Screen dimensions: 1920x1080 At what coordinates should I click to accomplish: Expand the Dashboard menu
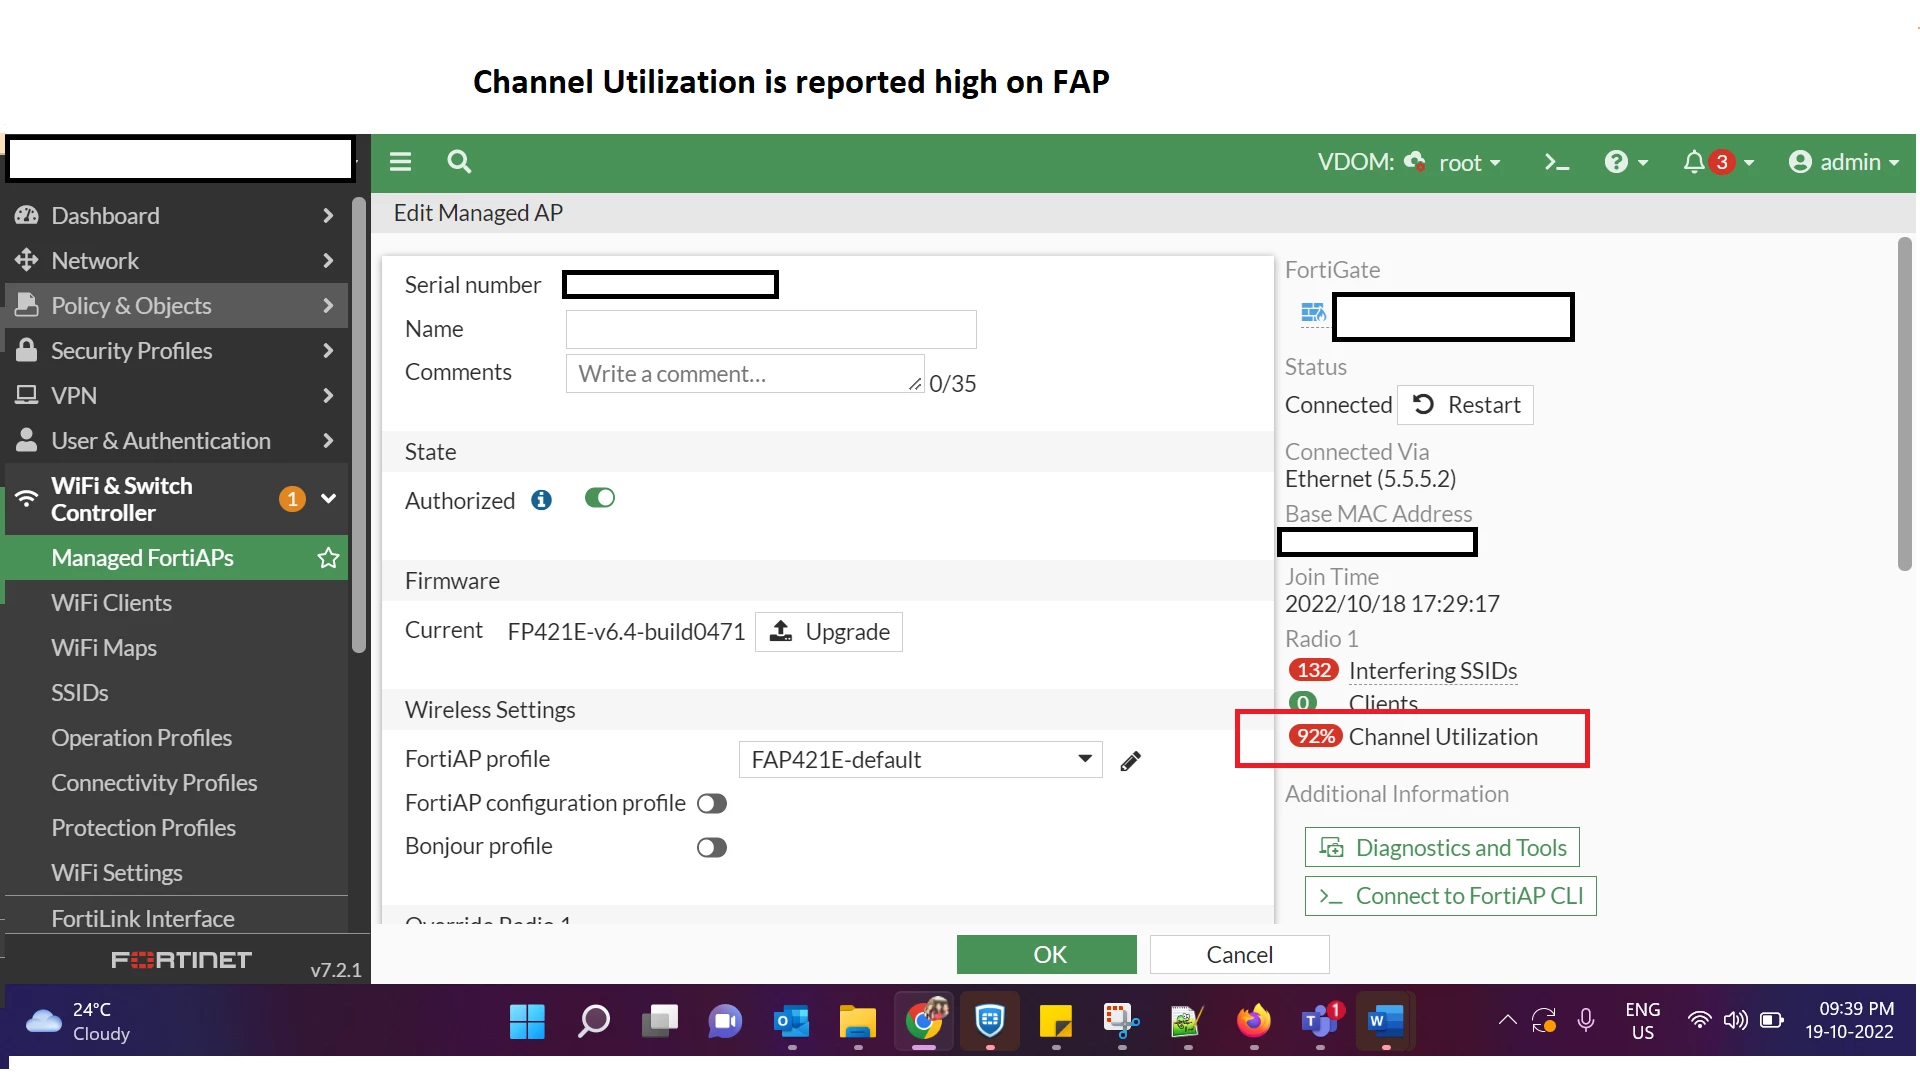click(176, 216)
